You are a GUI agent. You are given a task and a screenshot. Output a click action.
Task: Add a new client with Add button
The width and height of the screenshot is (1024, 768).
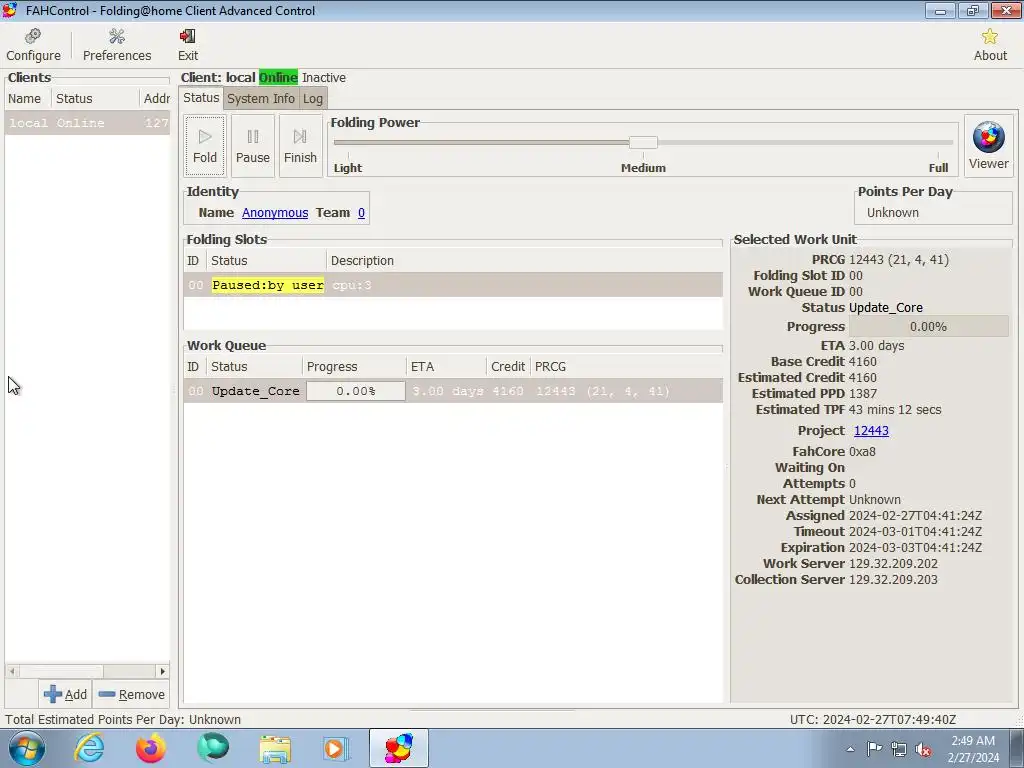[x=65, y=694]
